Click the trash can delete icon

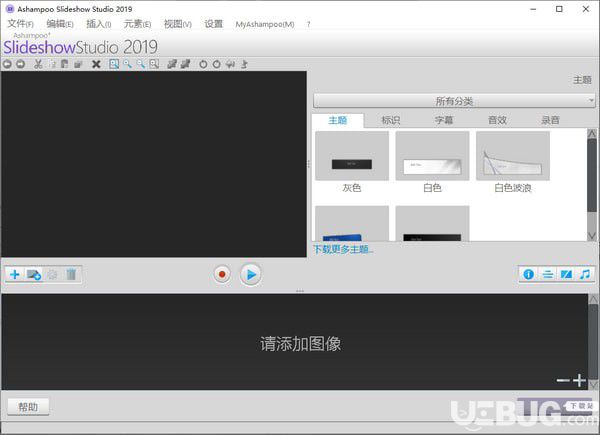[71, 274]
